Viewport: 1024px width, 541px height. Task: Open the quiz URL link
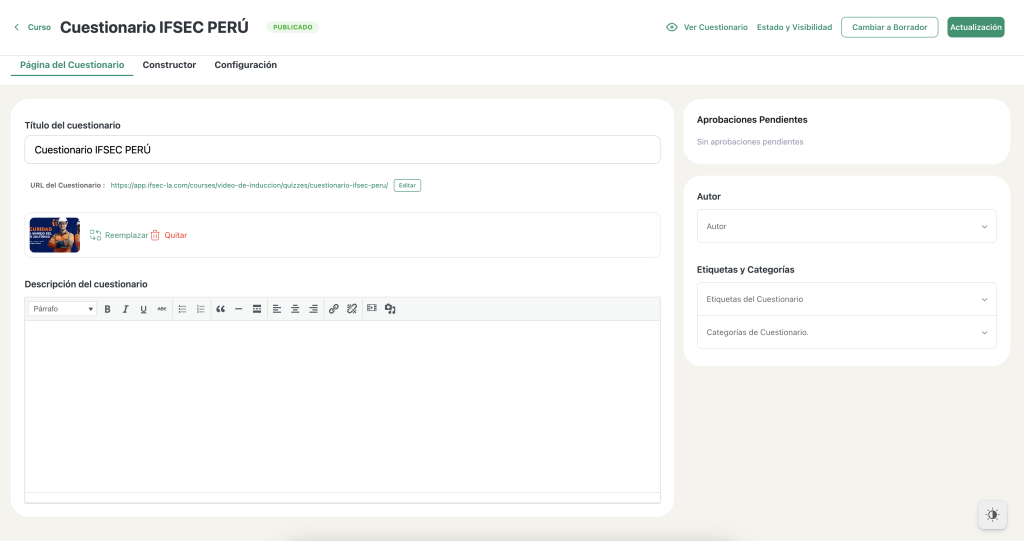(x=249, y=186)
